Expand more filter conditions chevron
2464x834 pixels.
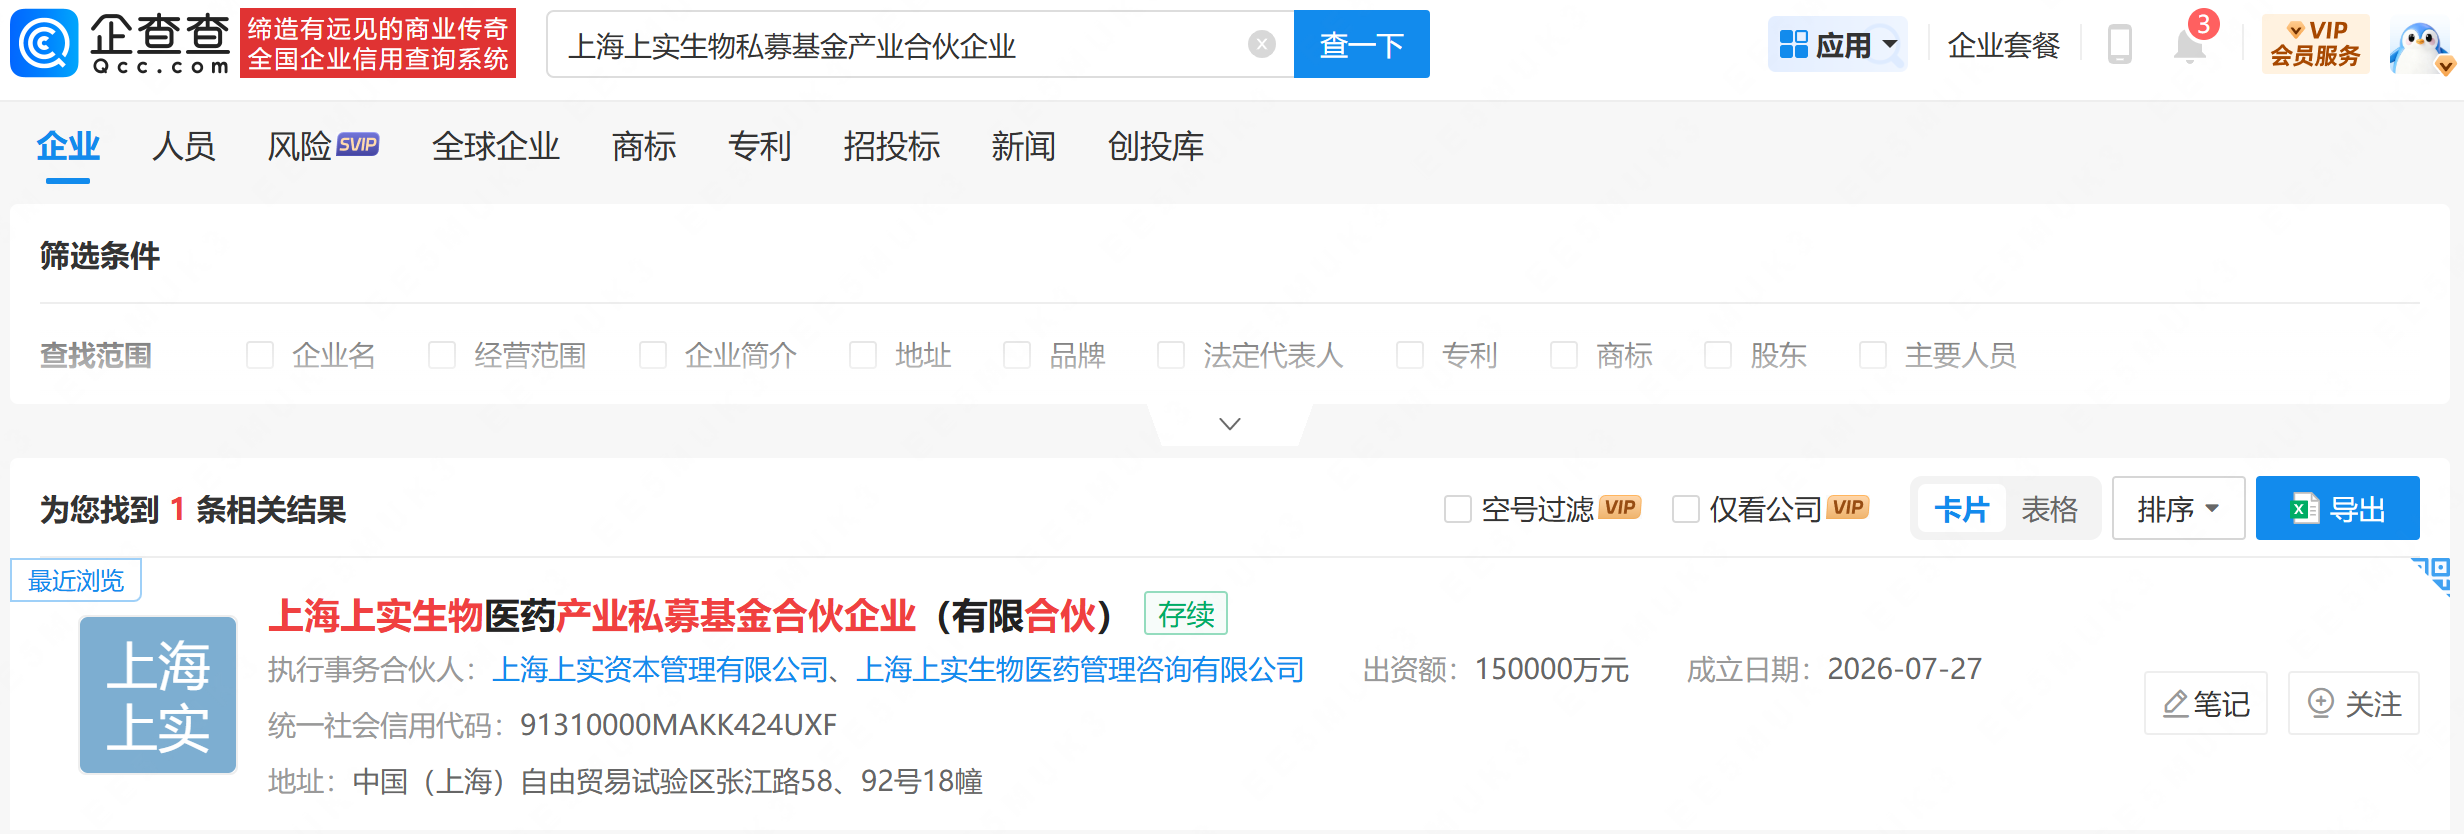point(1230,424)
